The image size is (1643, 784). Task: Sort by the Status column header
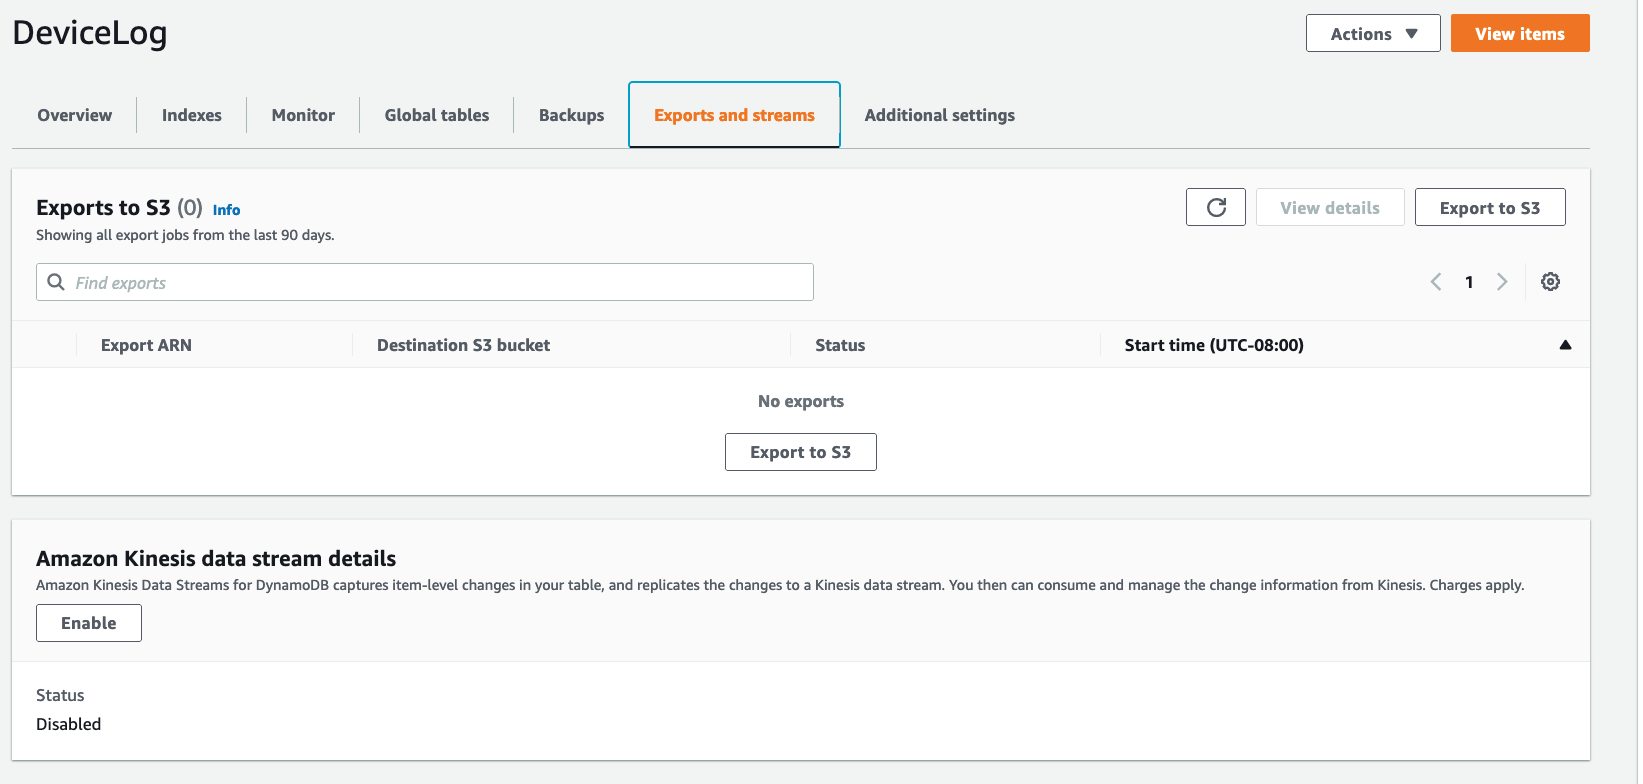point(840,345)
